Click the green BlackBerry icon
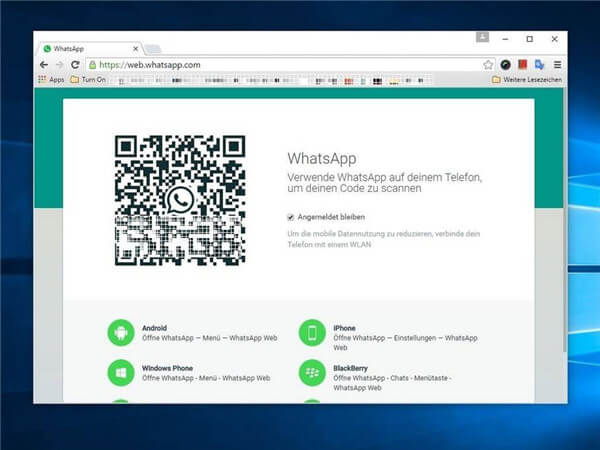The height and width of the screenshot is (450, 600). pos(312,373)
